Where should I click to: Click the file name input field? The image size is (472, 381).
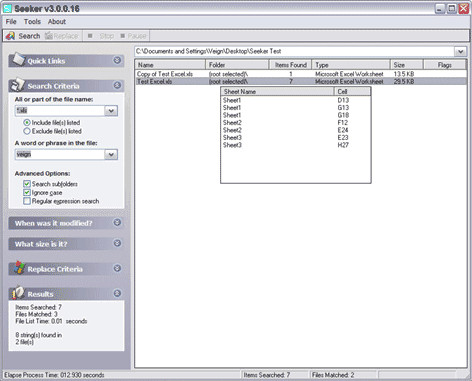(x=60, y=111)
